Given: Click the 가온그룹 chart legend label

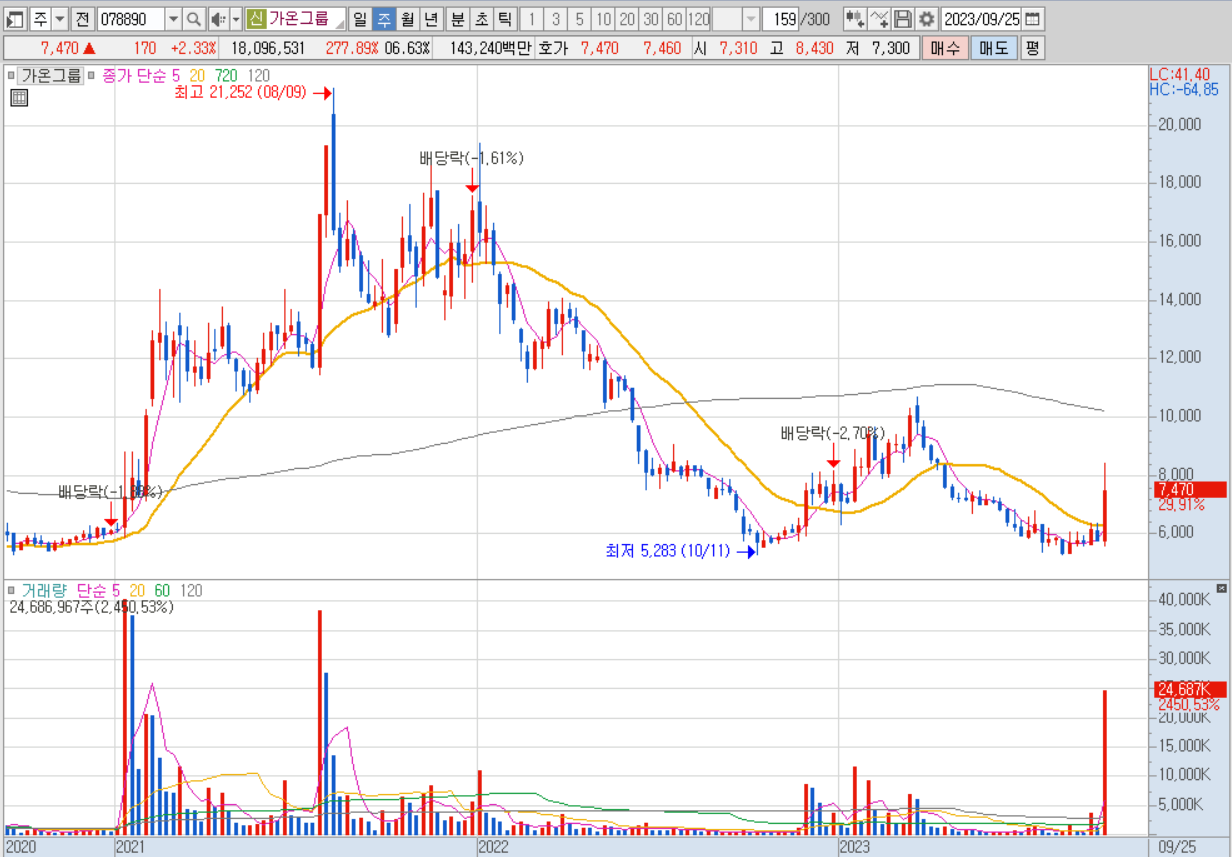Looking at the screenshot, I should [51, 75].
